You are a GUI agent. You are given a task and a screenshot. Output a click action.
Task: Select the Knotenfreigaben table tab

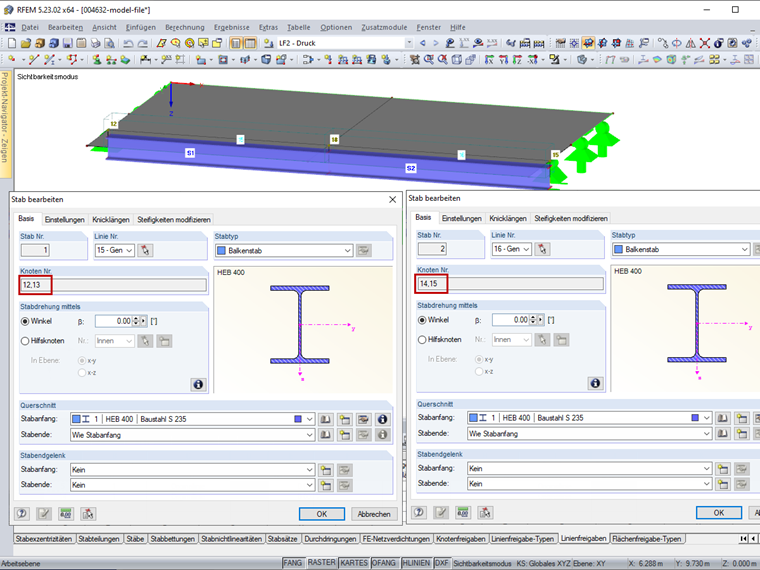460,539
